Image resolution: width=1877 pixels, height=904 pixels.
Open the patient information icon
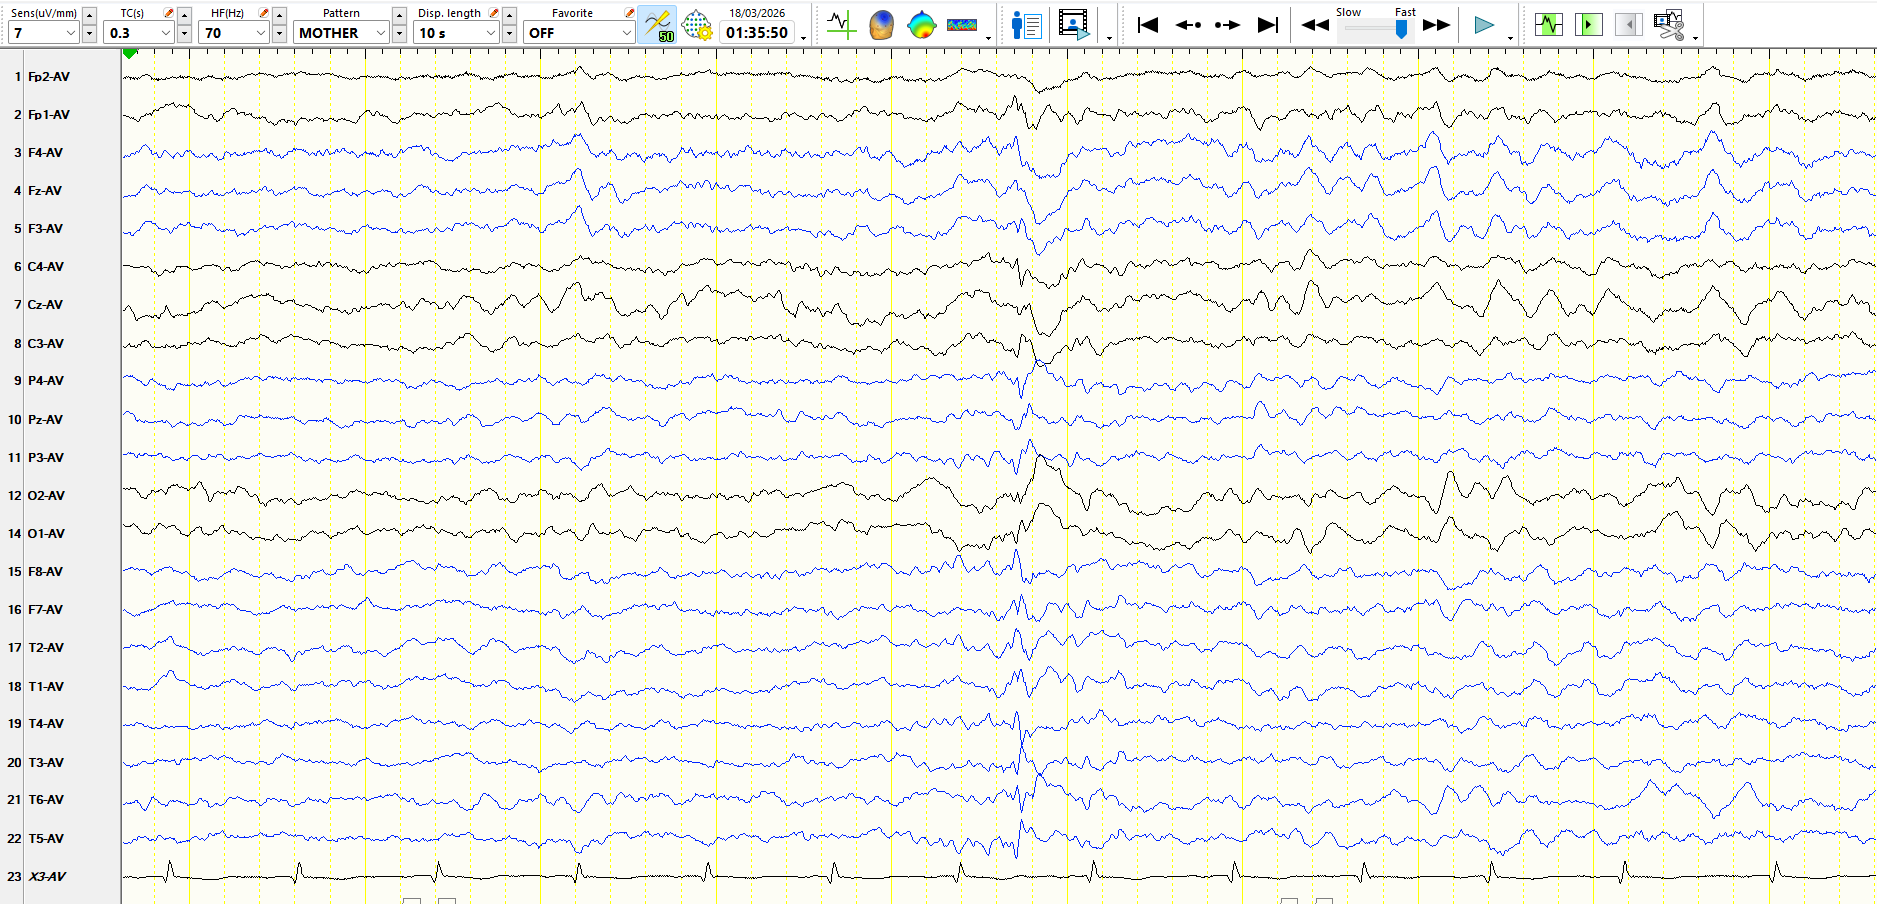[x=1026, y=24]
